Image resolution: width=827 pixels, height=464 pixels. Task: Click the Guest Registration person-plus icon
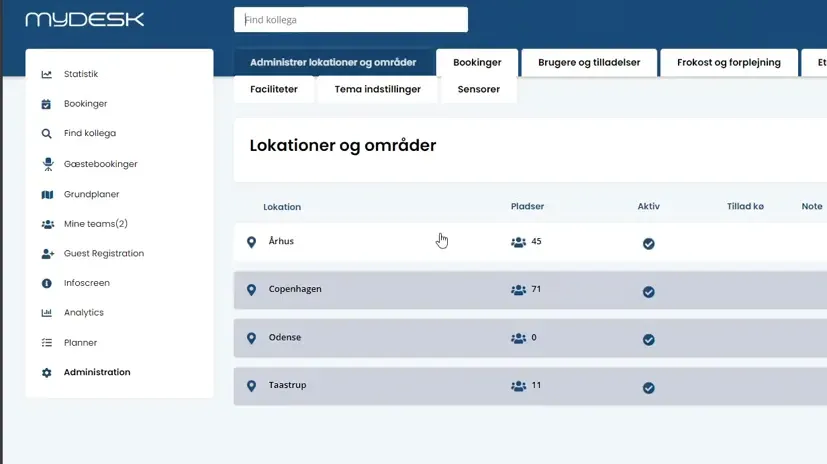click(47, 254)
